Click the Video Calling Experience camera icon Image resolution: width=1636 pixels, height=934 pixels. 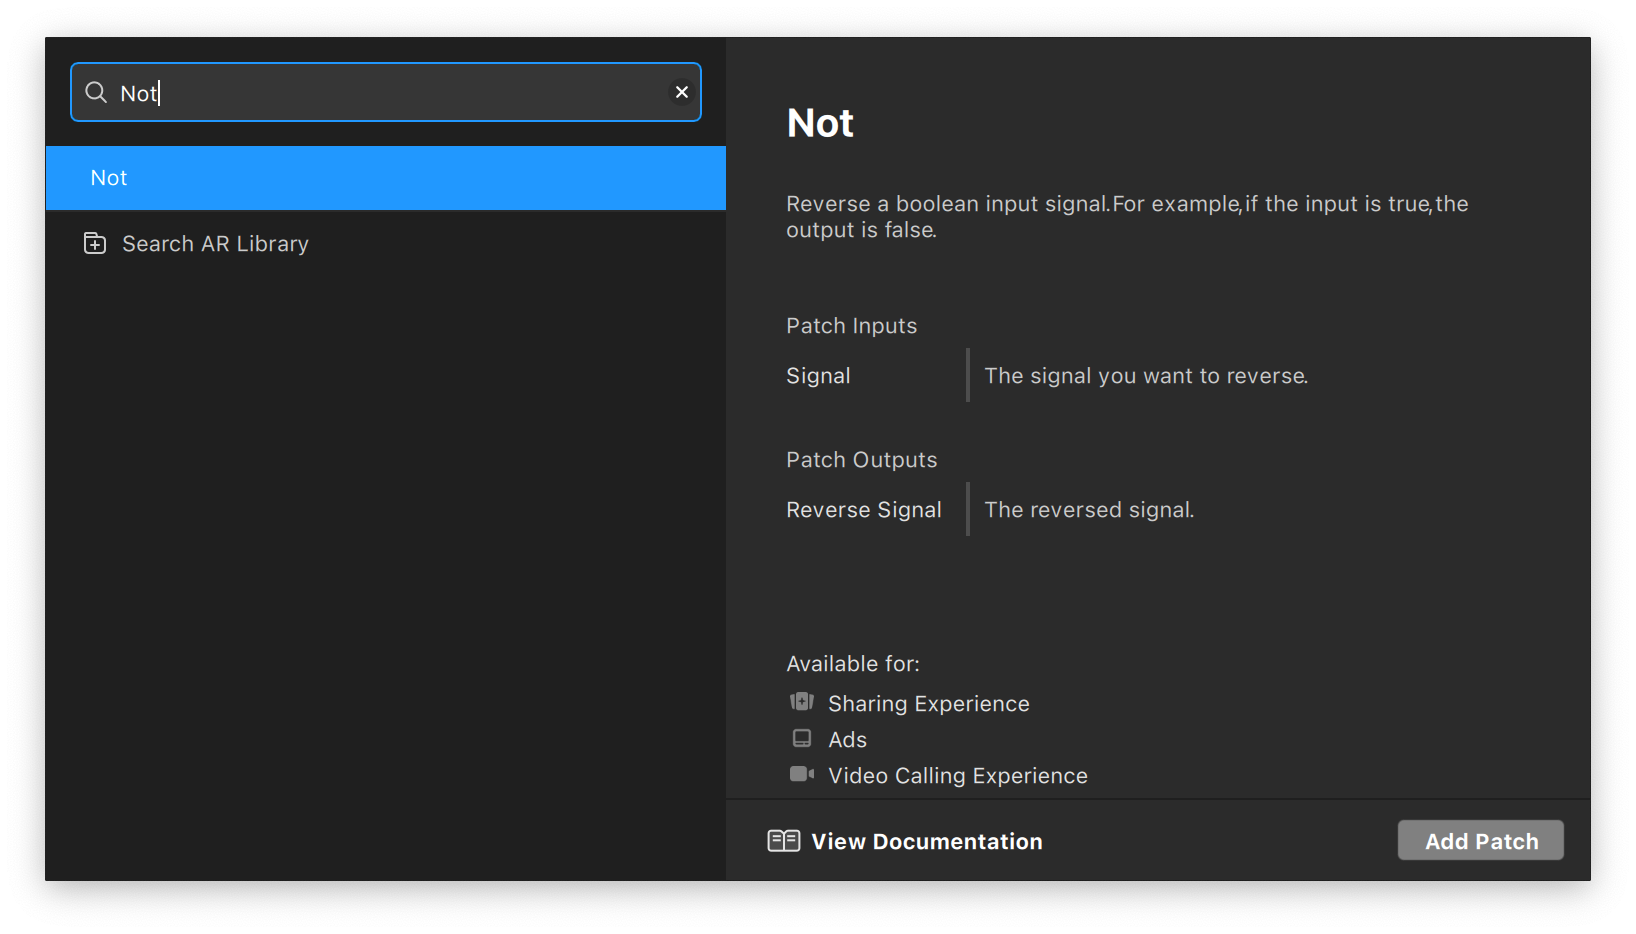(802, 775)
